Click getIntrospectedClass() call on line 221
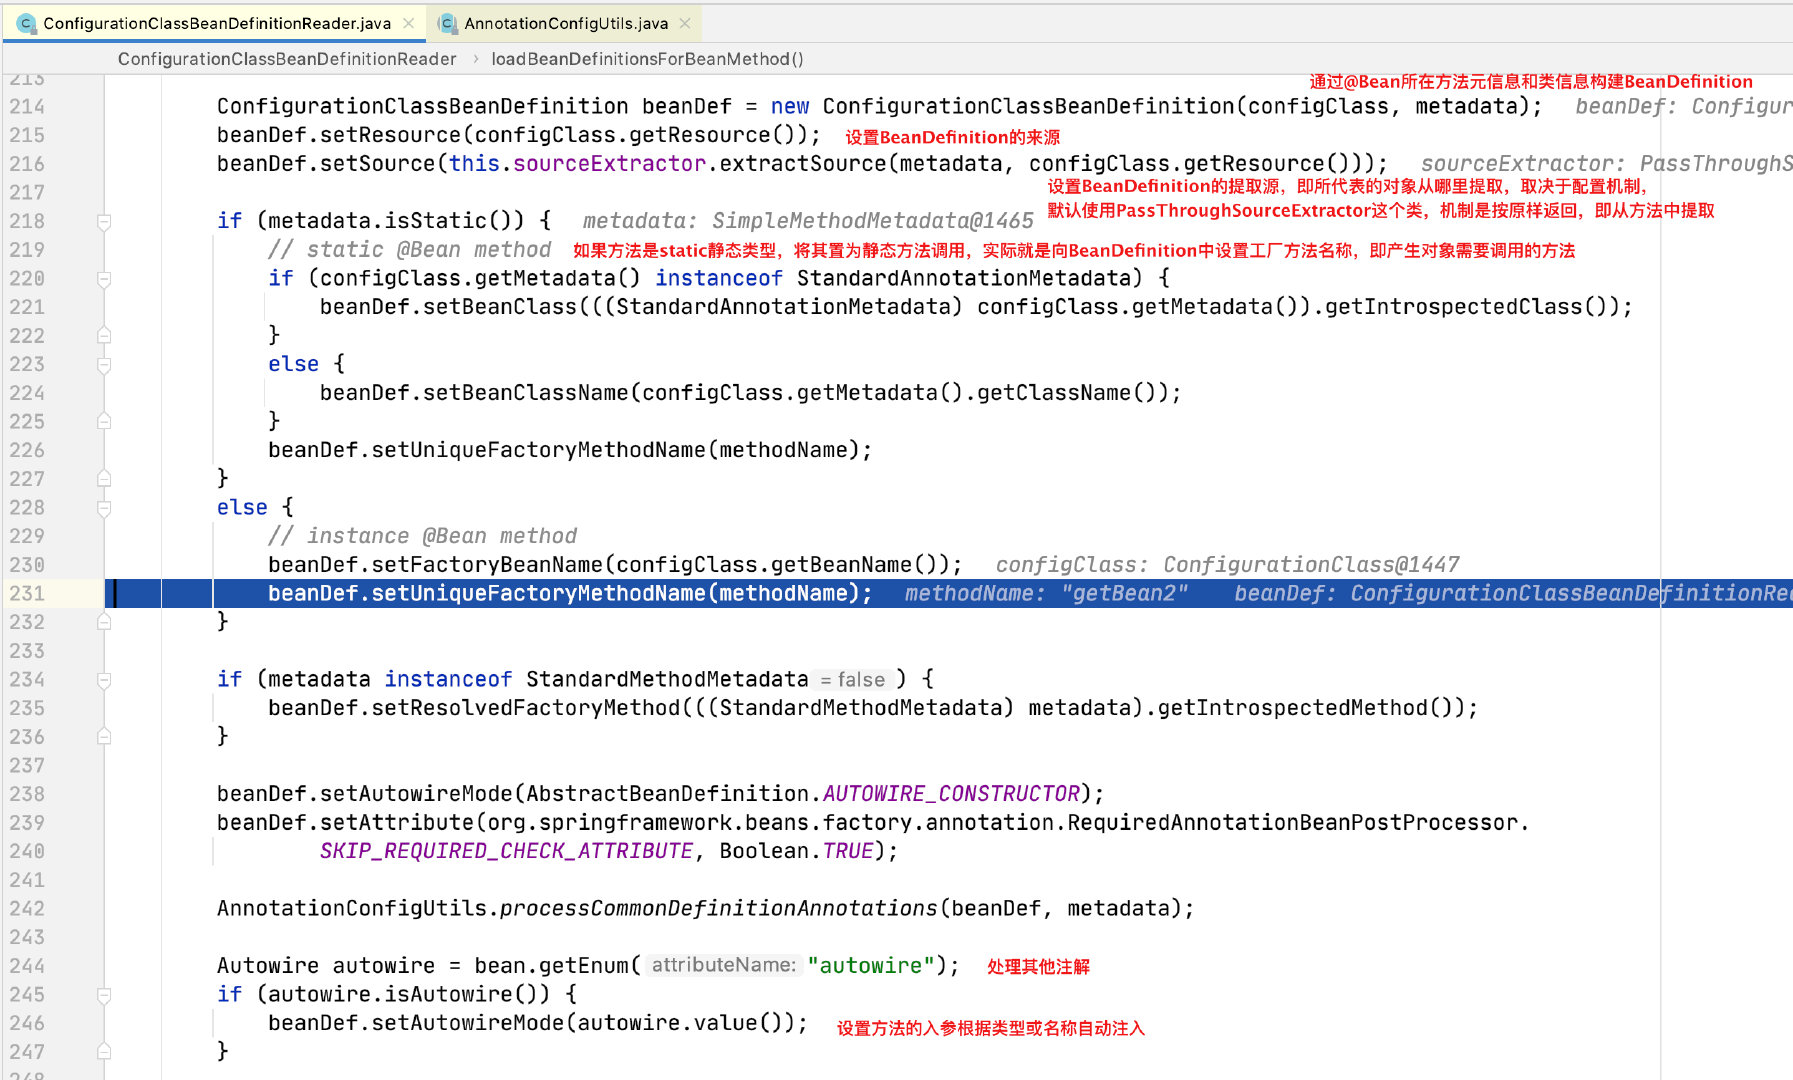 (x=1469, y=307)
